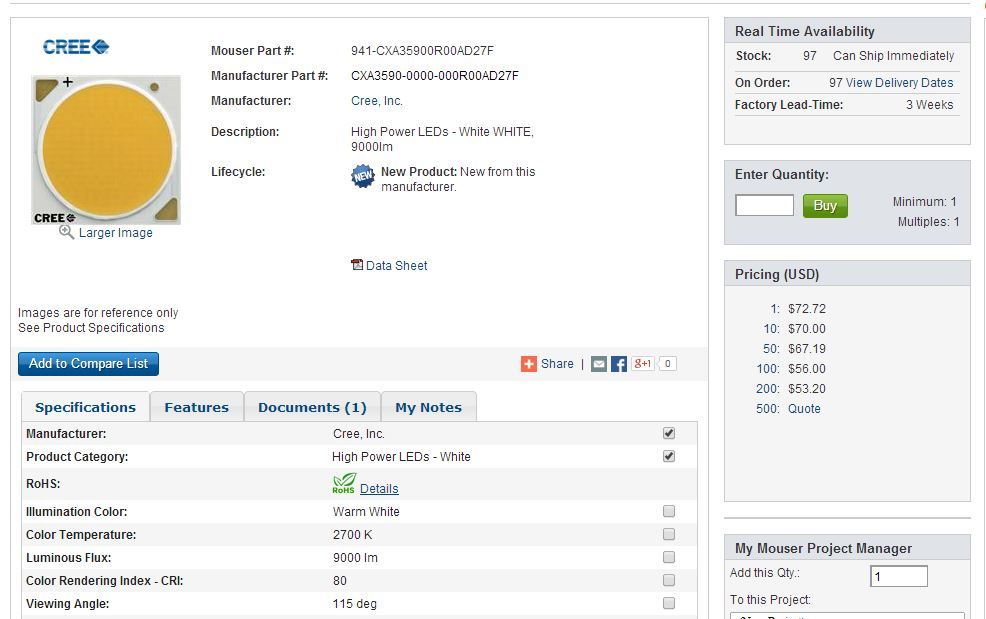Toggle the Manufacturer Cree, Inc. checkbox
Screen dimensions: 986x619
click(668, 433)
